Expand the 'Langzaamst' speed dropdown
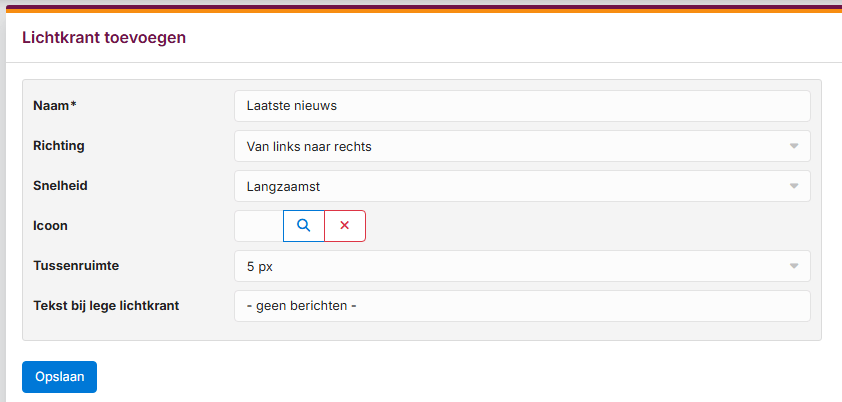 [x=520, y=186]
